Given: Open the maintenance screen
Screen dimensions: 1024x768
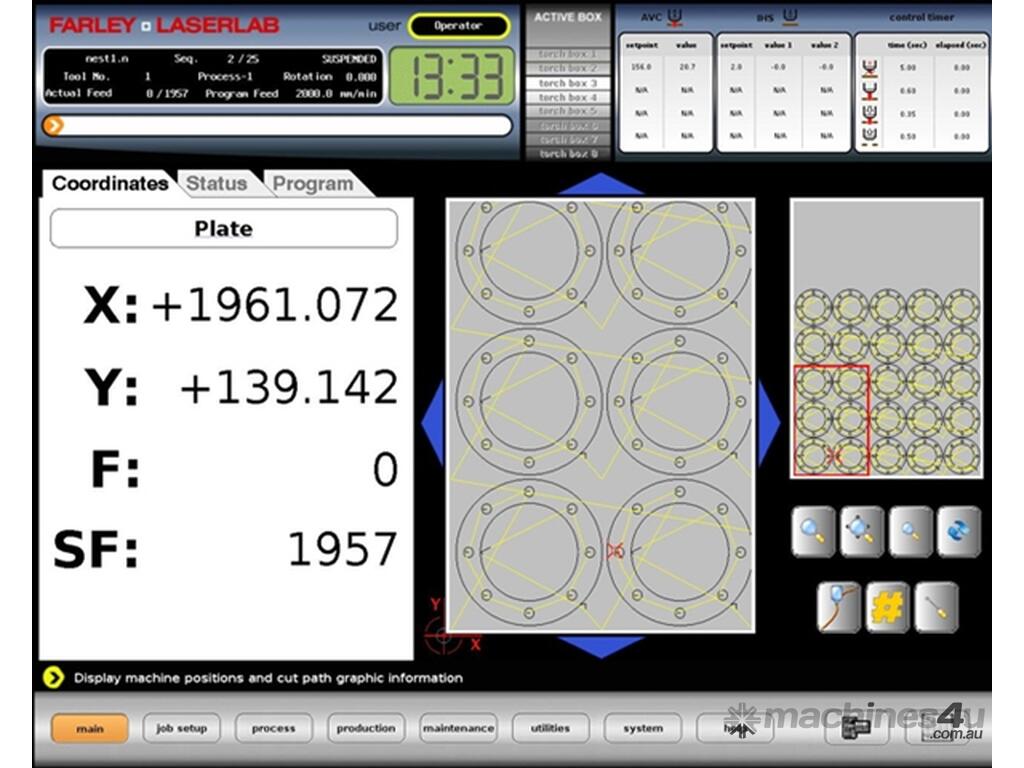Looking at the screenshot, I should point(458,728).
